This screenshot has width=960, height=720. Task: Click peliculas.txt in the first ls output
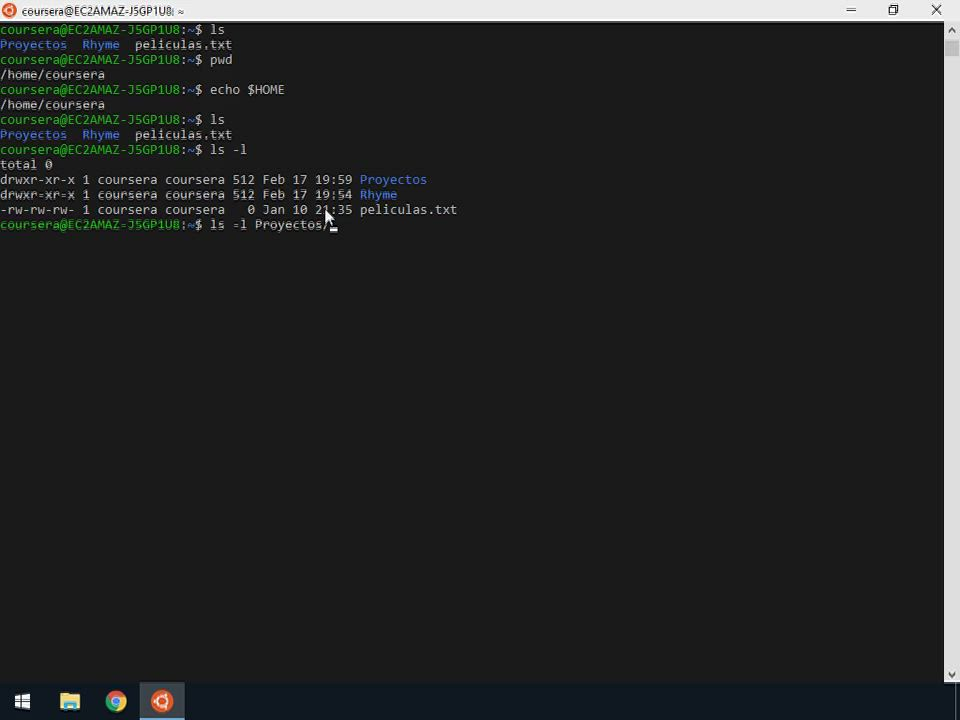pyautogui.click(x=183, y=45)
